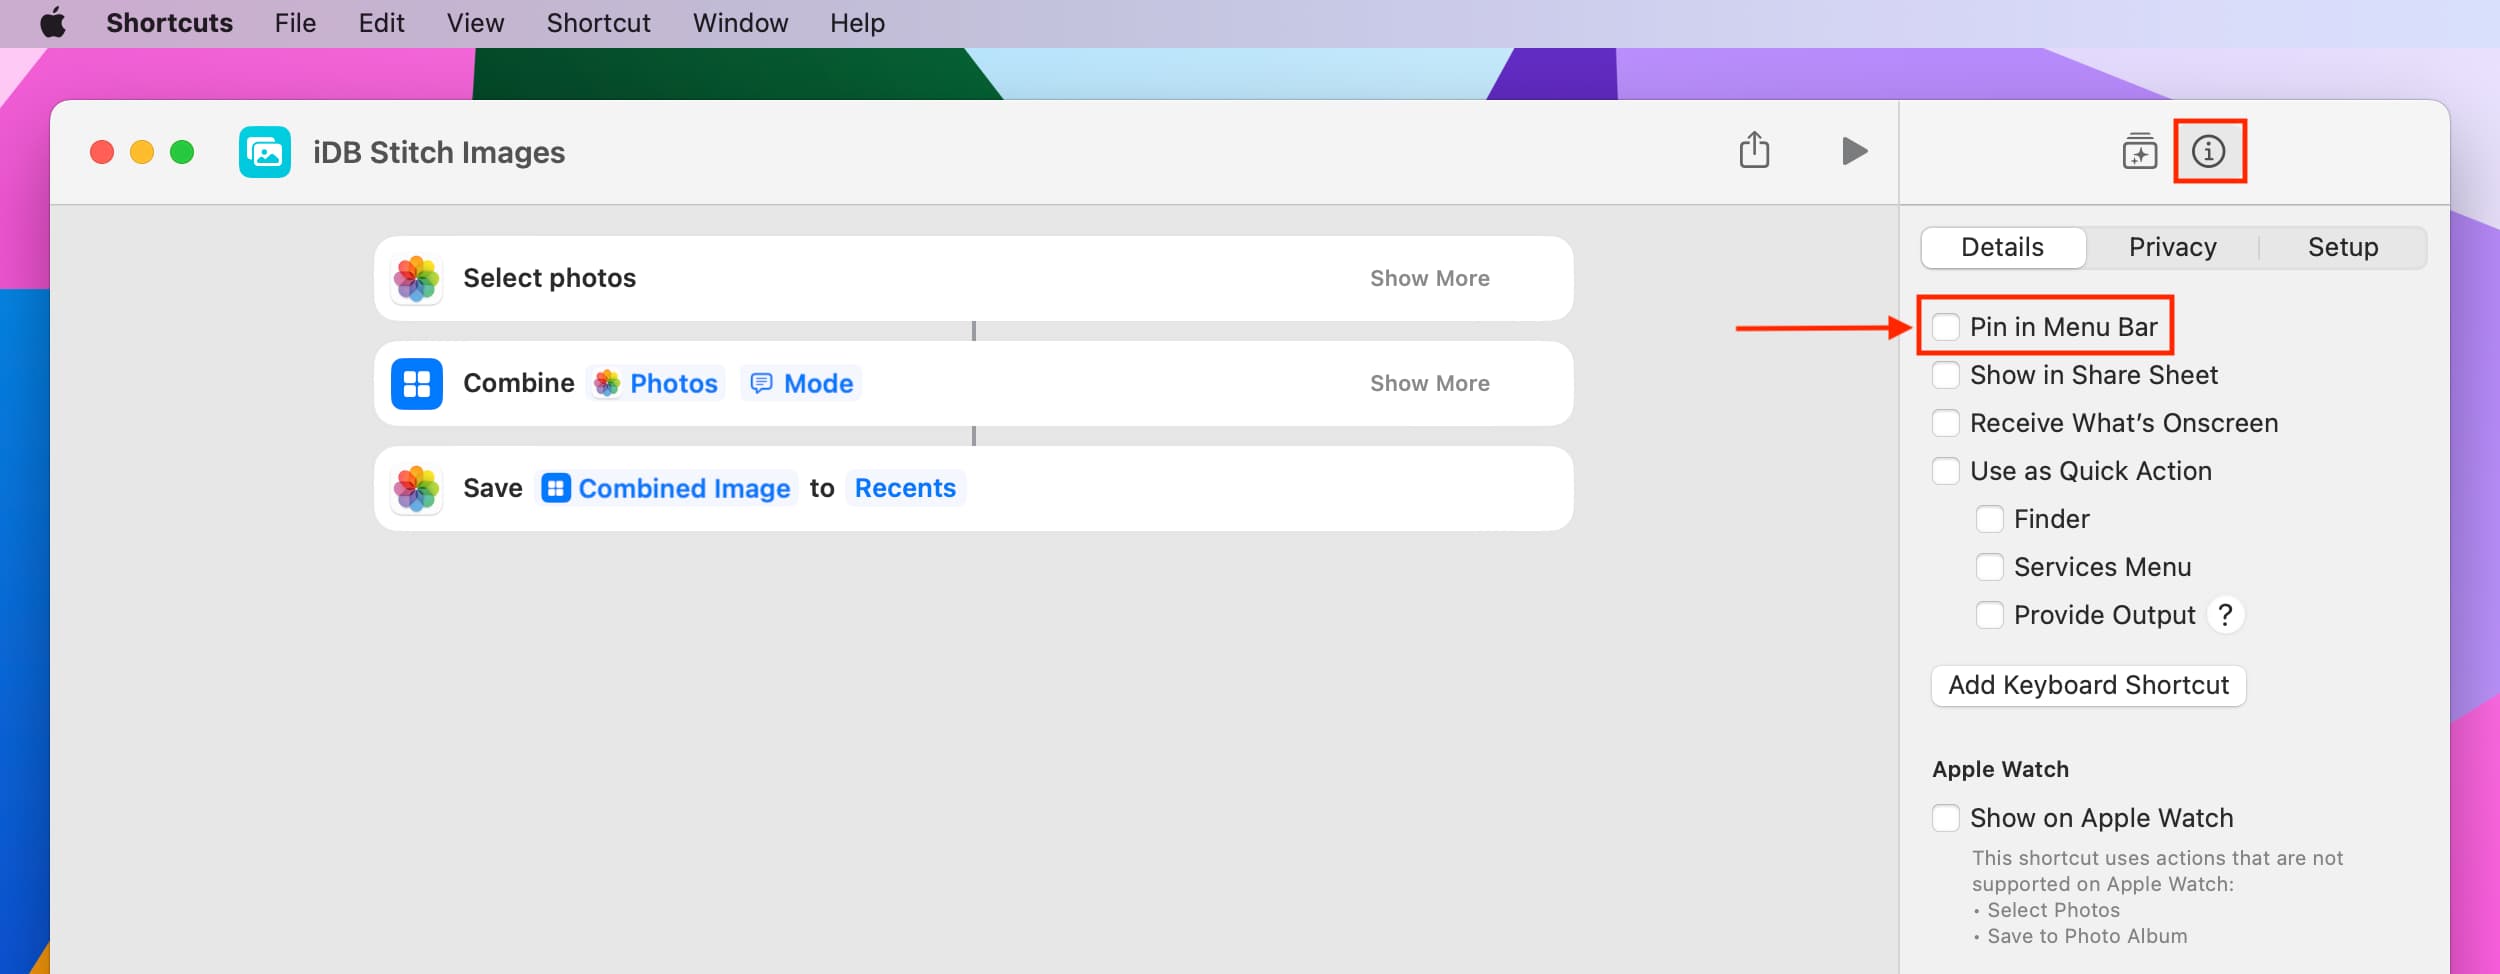Select the Combined Image variable token

point(665,488)
